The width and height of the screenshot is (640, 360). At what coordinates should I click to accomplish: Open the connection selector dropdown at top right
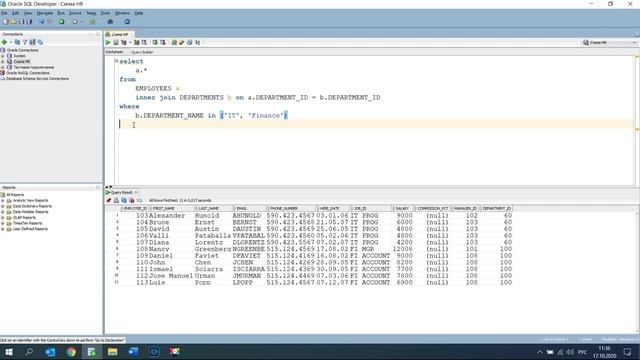point(610,42)
